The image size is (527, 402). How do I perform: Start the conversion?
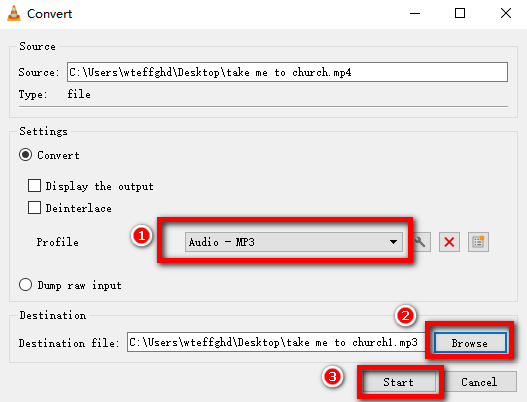coord(399,382)
